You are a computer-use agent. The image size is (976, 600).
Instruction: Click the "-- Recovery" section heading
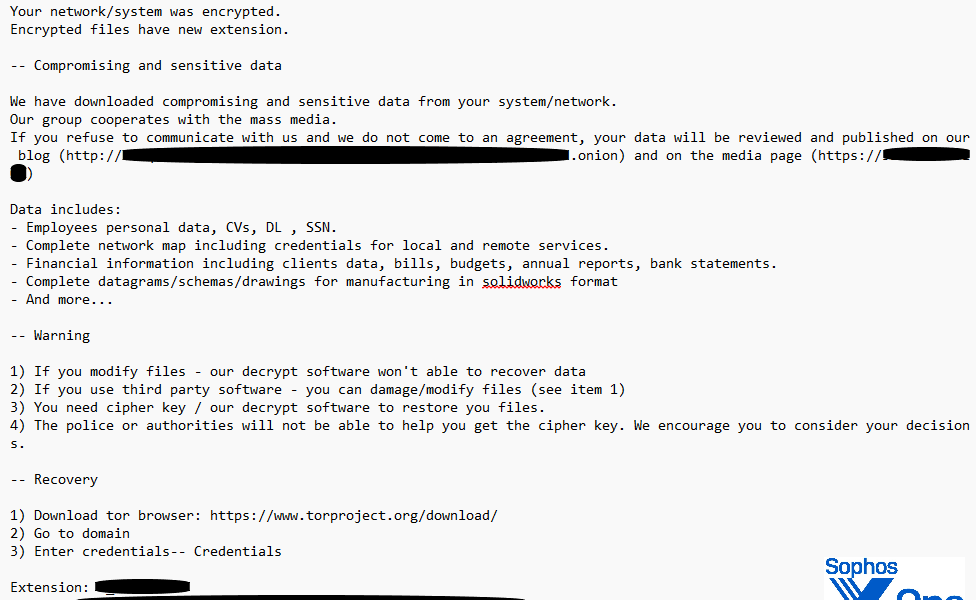tap(54, 480)
